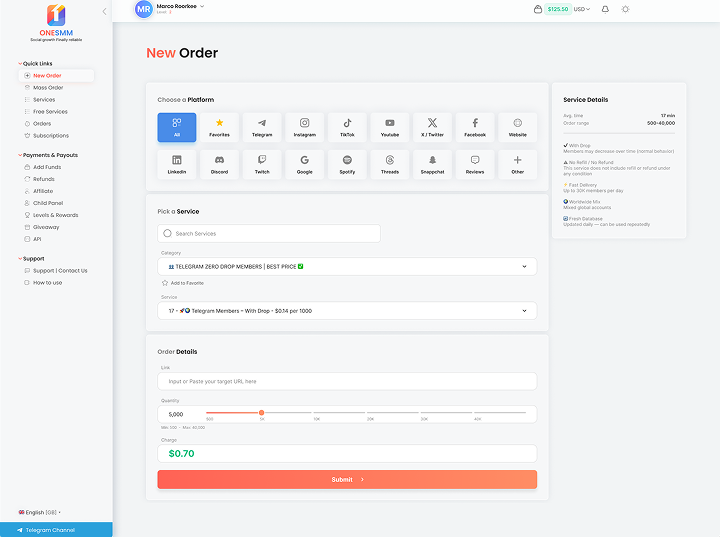
Task: Open the Orders sidebar item
Action: point(38,124)
